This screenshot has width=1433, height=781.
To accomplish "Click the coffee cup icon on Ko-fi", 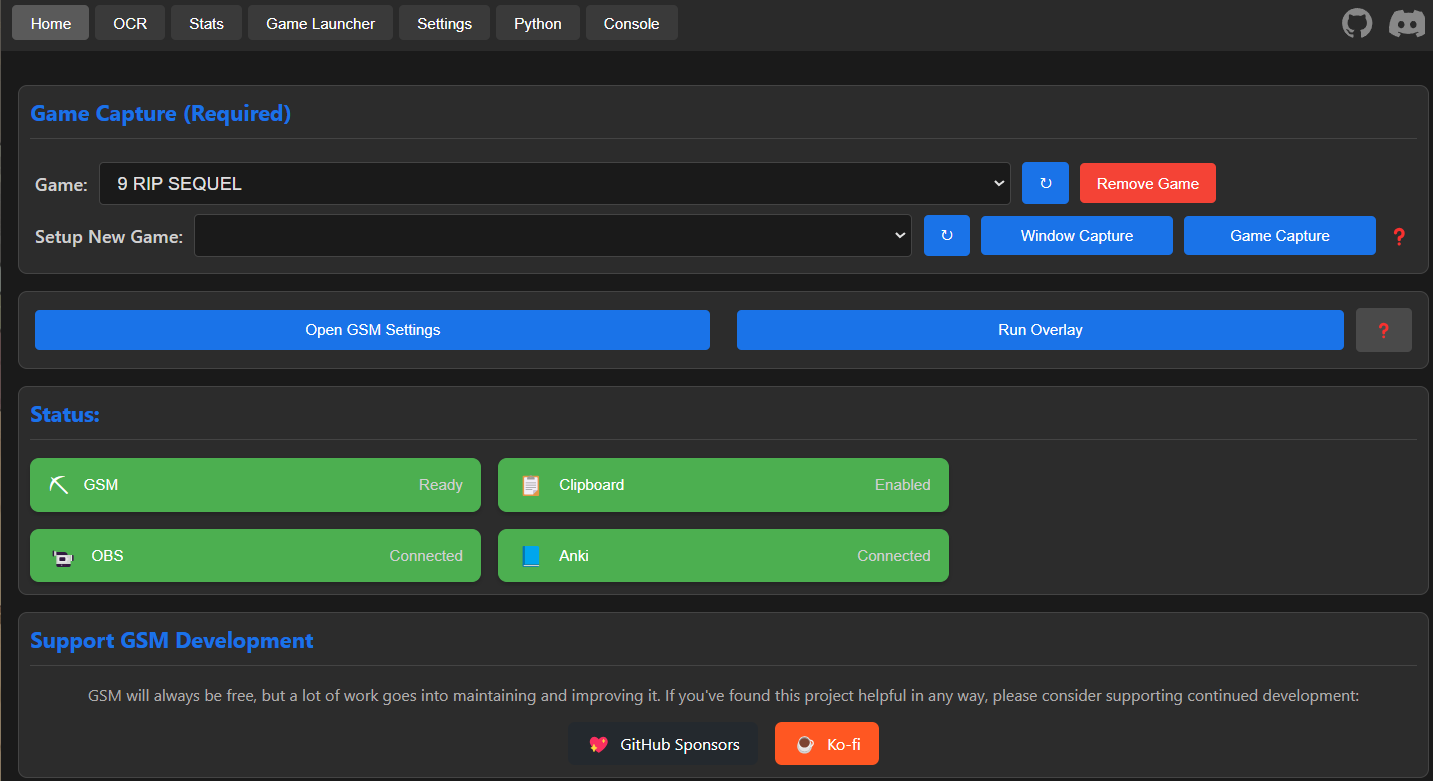I will 804,744.
